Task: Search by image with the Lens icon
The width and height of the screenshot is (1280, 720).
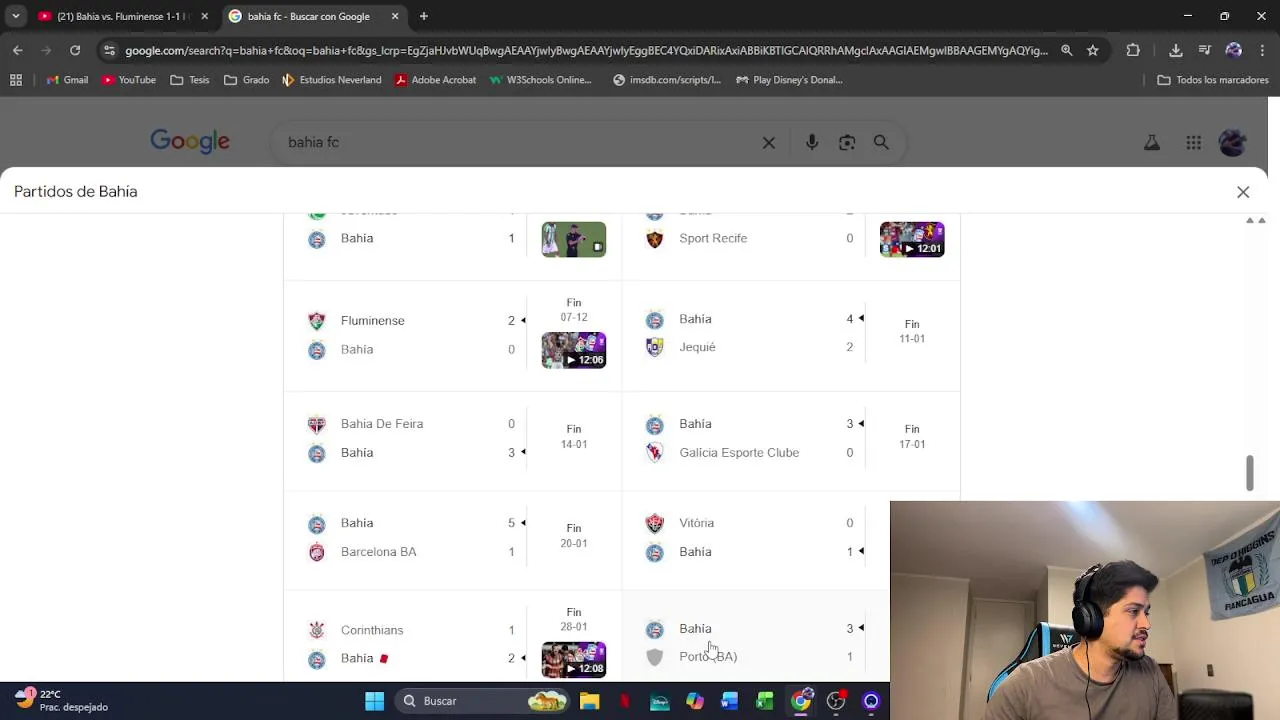Action: 847,142
